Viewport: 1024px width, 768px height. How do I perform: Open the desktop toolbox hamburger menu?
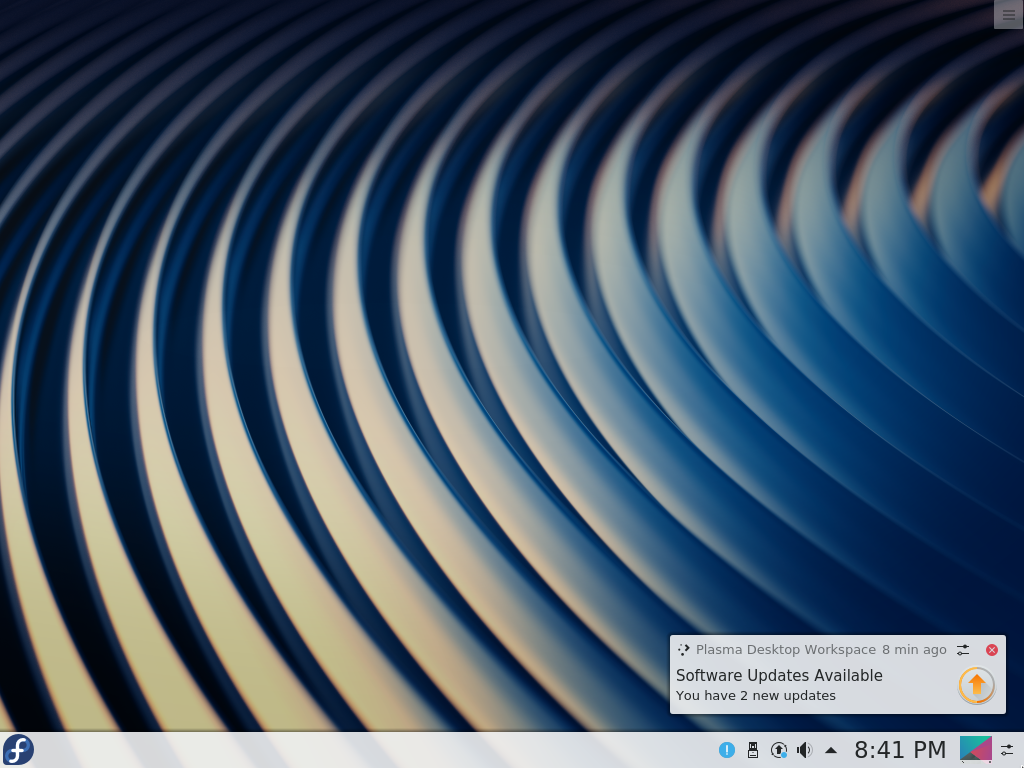[x=1008, y=14]
